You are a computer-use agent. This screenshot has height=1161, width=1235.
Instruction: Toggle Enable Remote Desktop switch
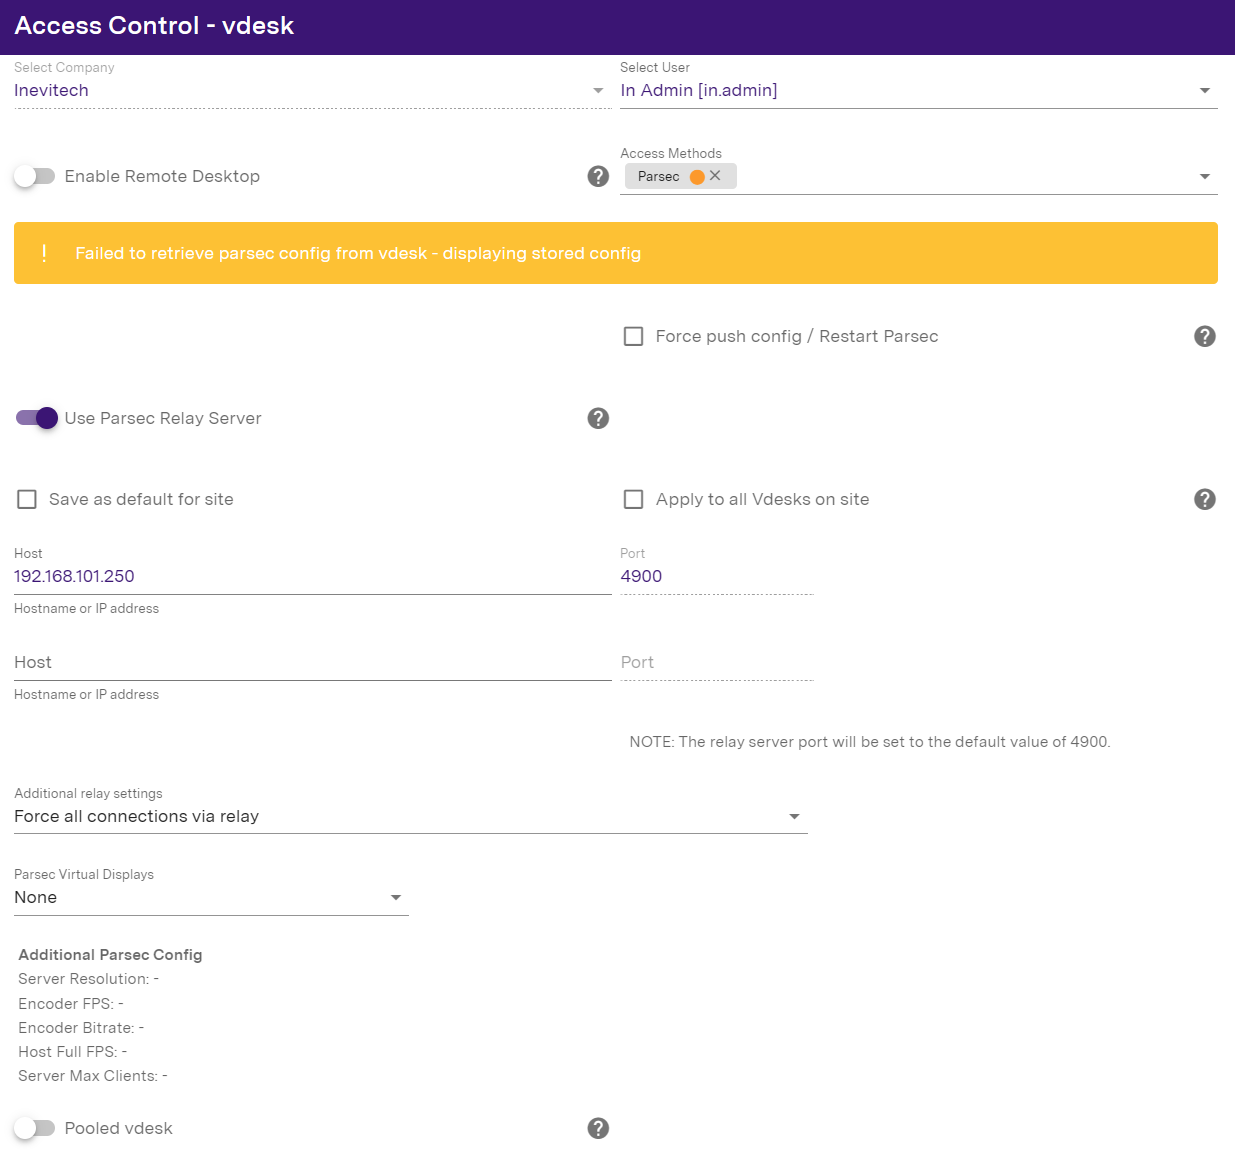point(35,176)
